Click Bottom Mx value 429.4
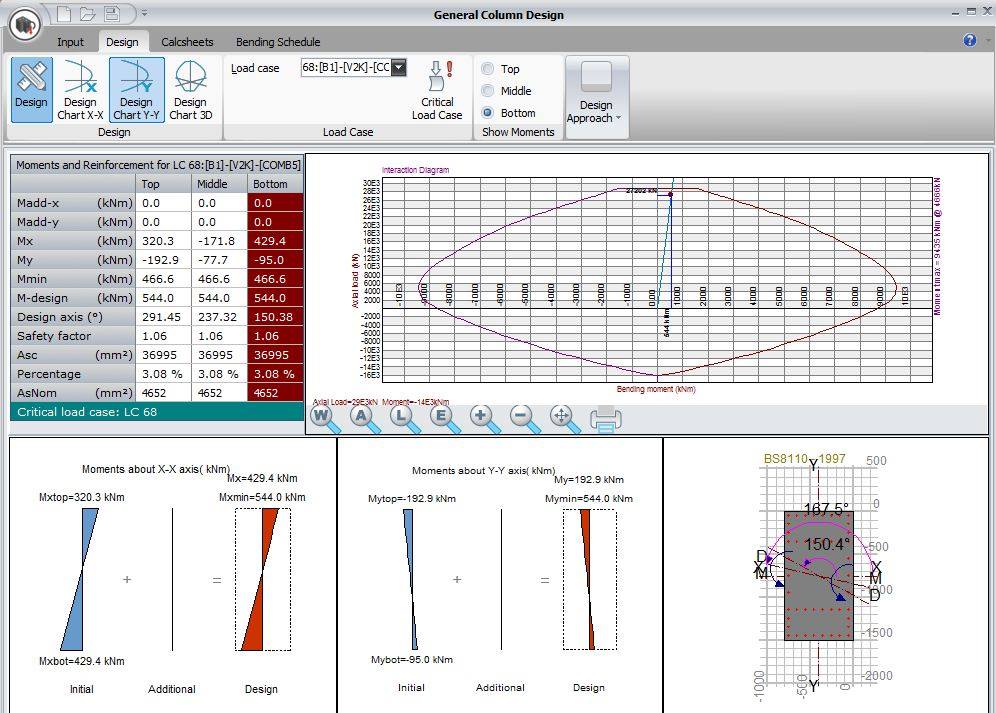This screenshot has height=713, width=996. click(275, 241)
